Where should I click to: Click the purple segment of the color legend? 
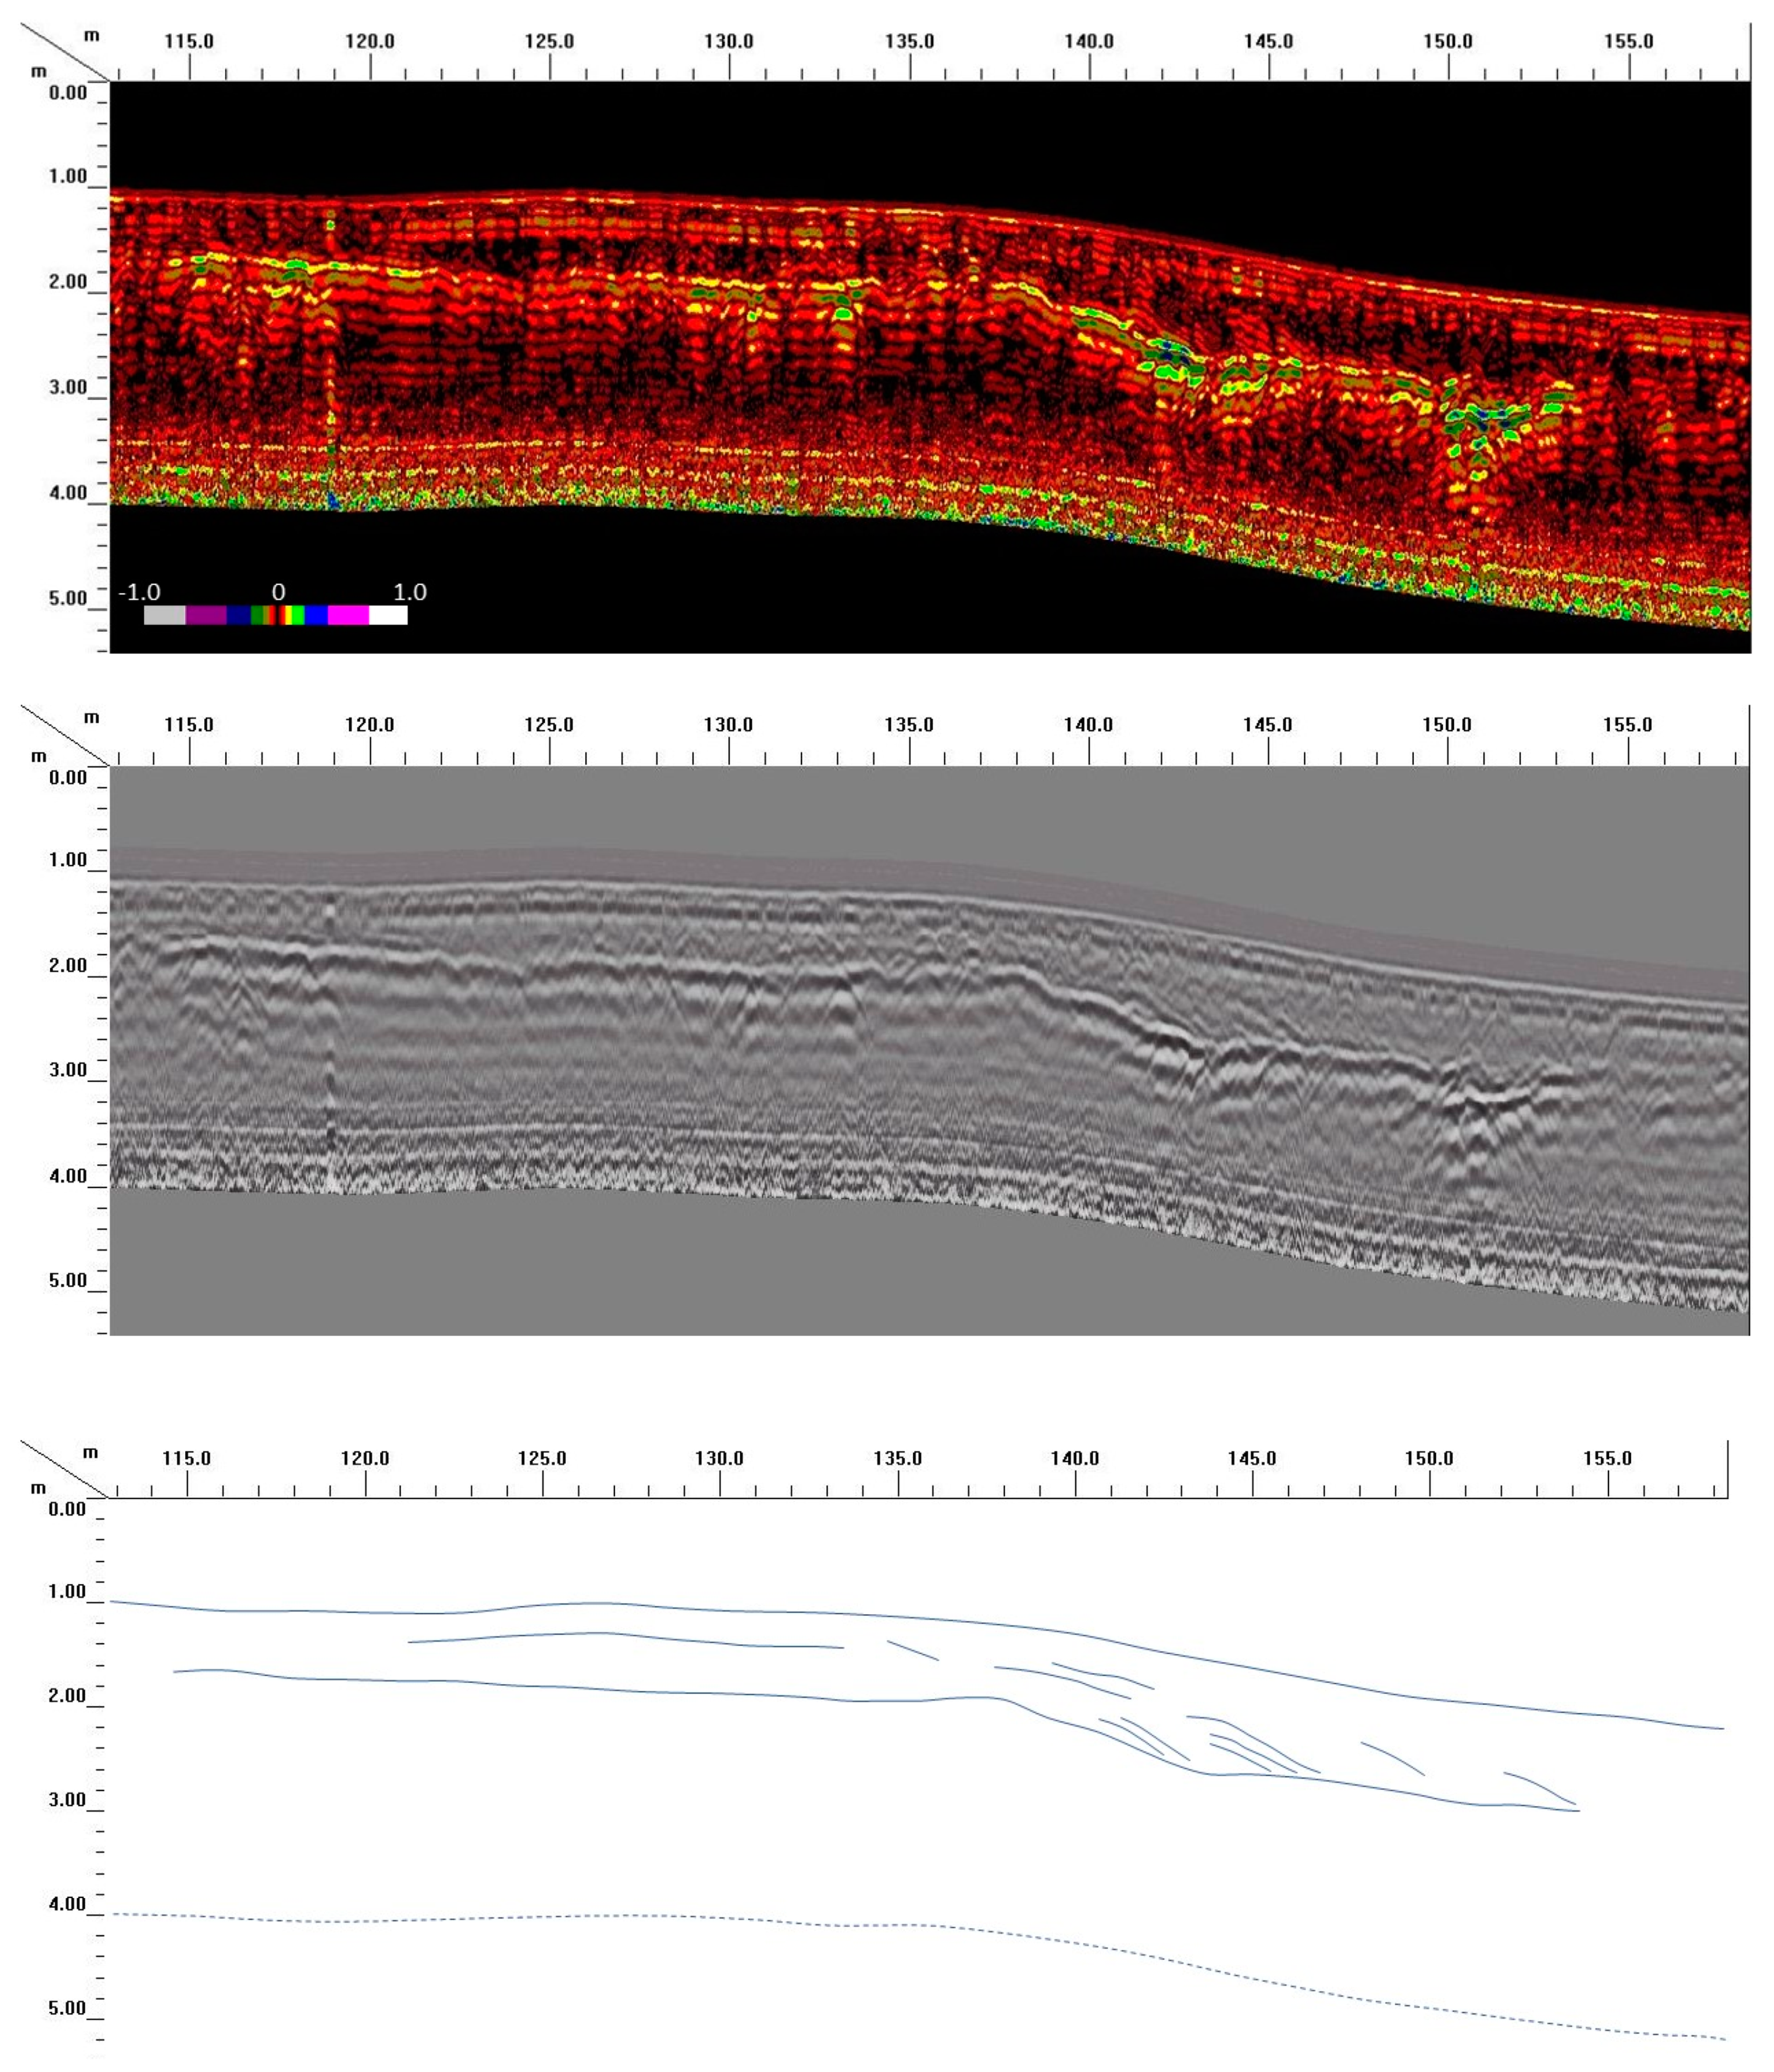[x=206, y=615]
